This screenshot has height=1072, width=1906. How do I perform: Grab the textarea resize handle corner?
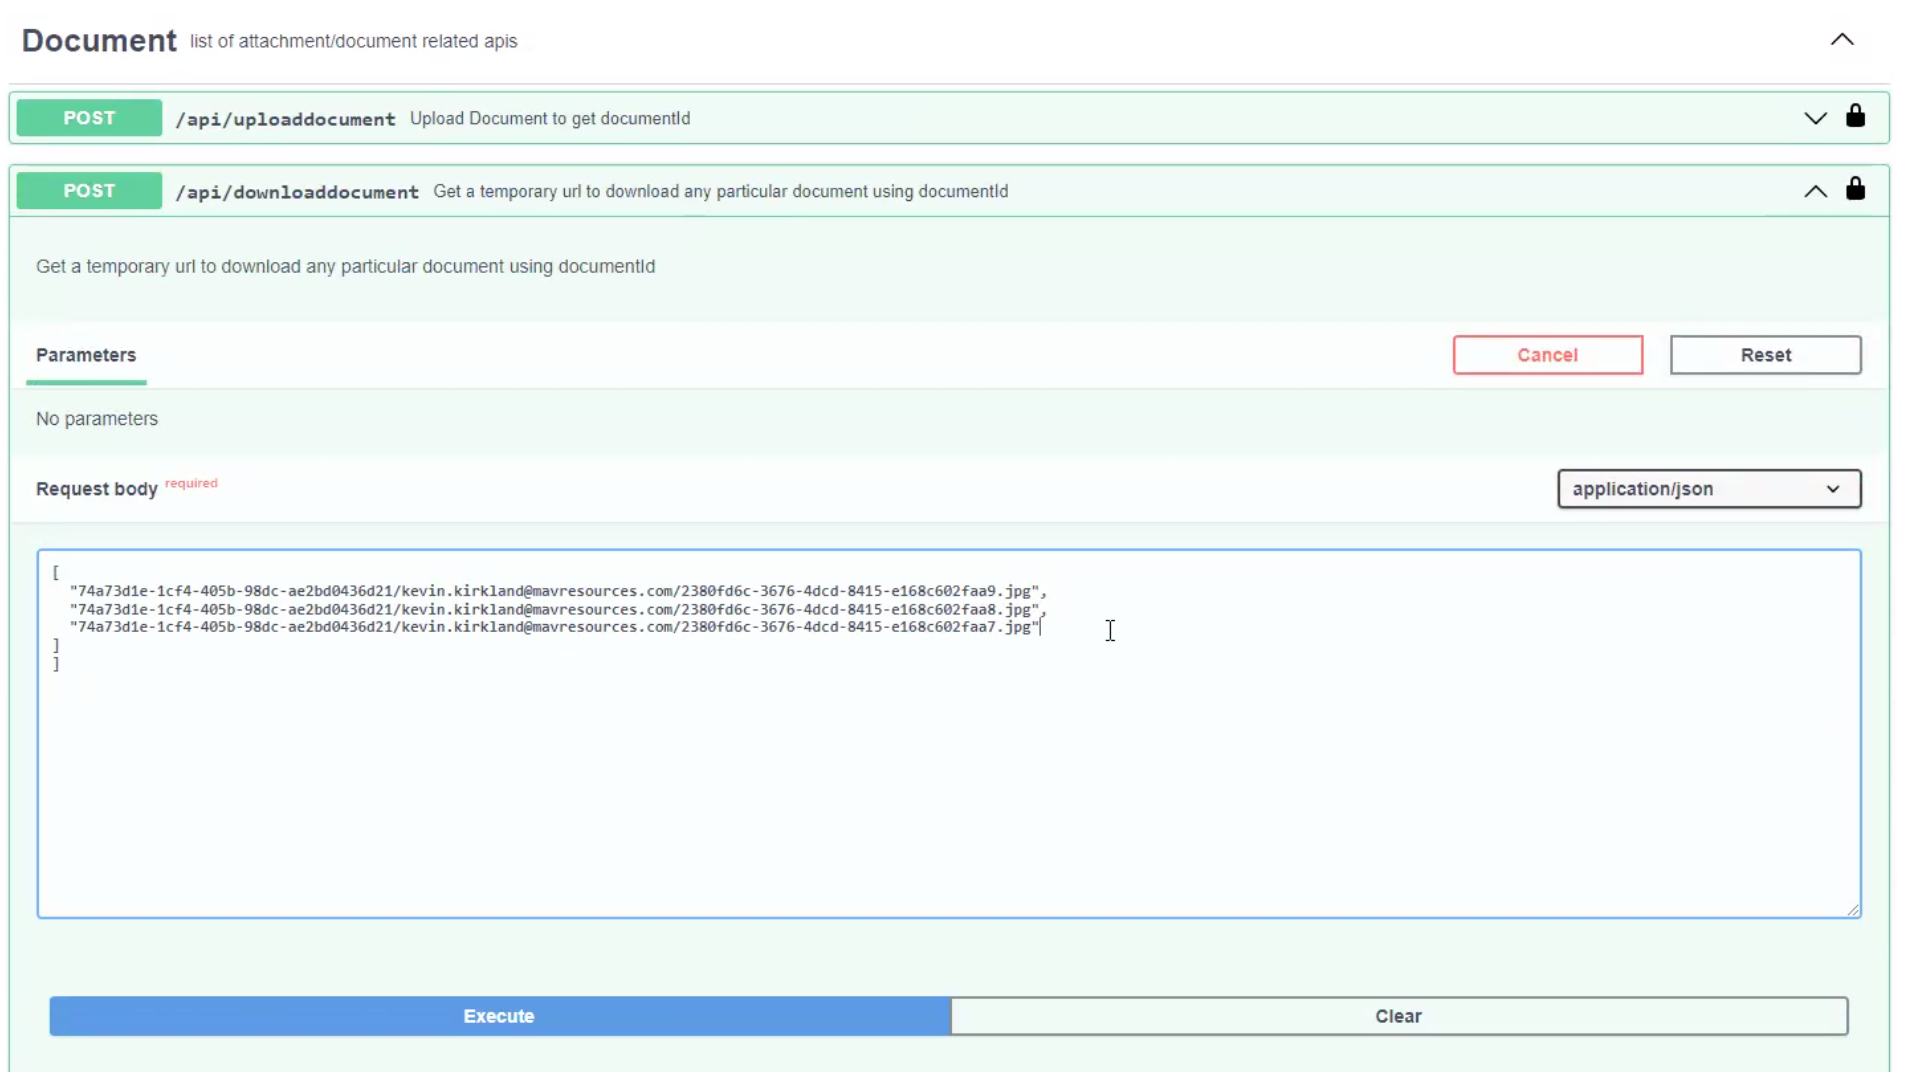1853,910
